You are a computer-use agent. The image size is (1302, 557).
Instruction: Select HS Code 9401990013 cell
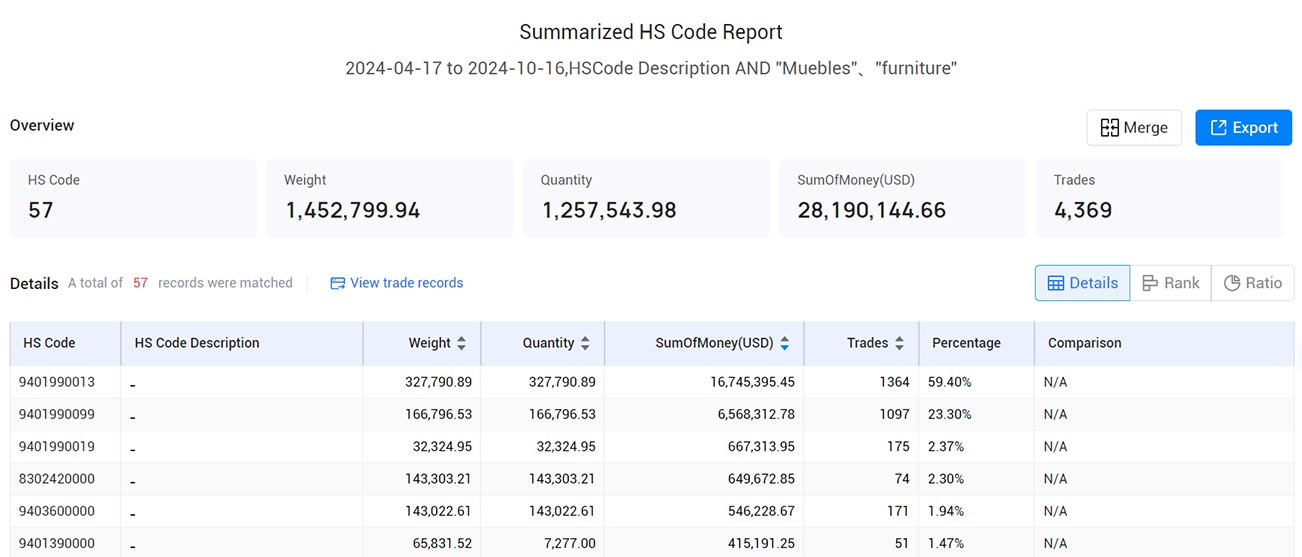point(65,382)
